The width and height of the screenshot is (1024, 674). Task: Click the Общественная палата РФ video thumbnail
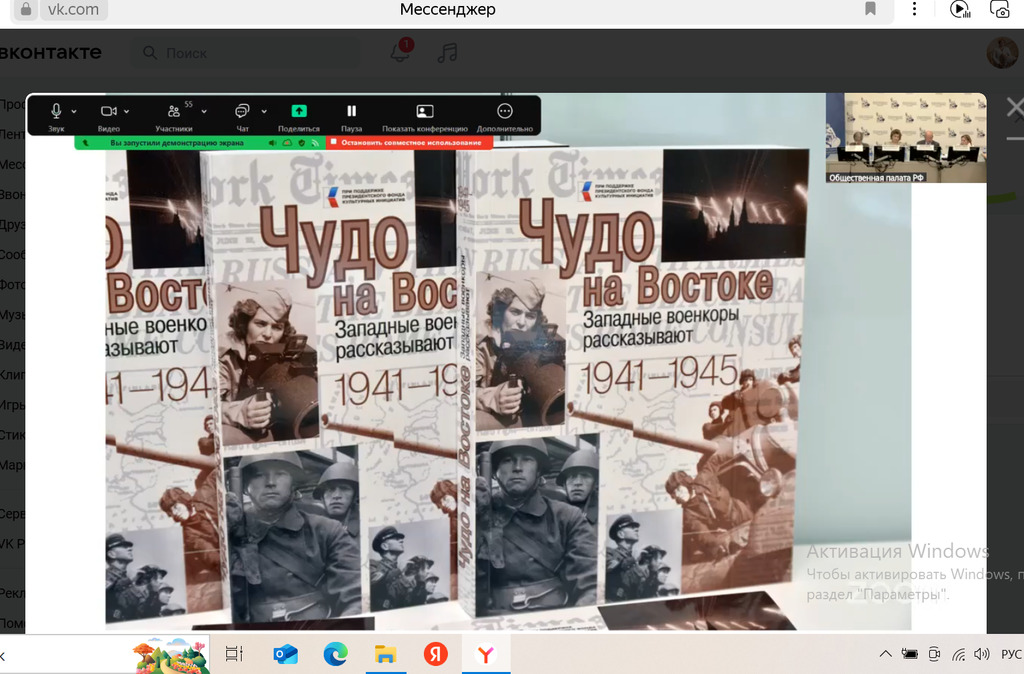tap(905, 138)
